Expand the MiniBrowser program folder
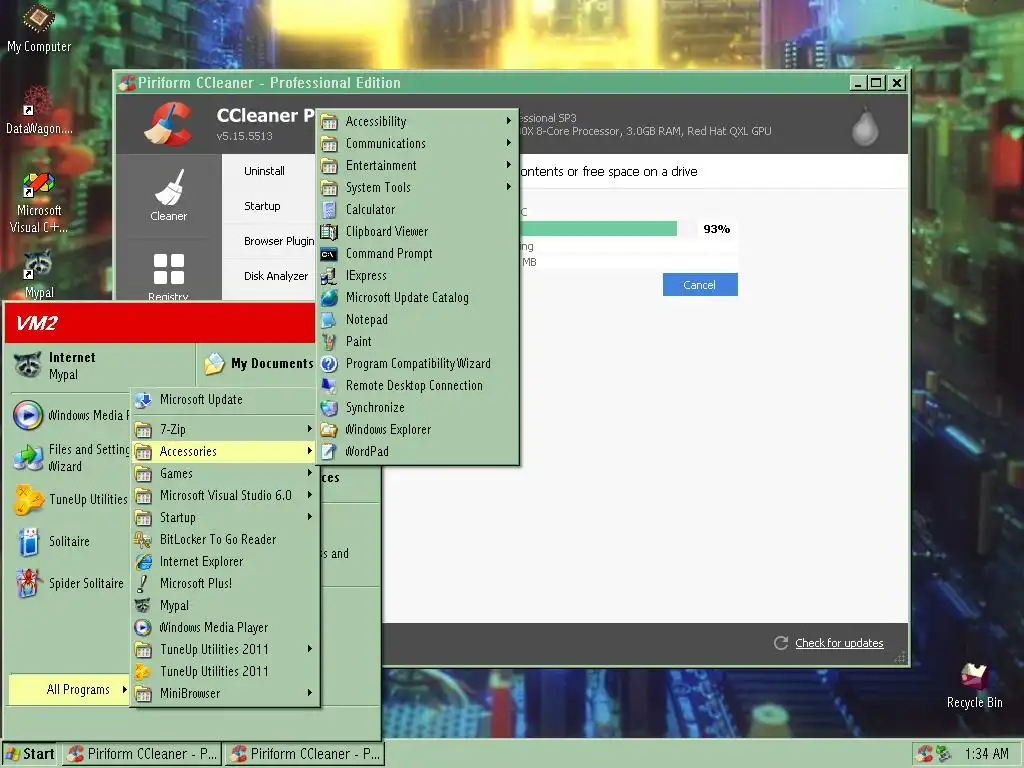Screen dimensions: 1024x768 click(224, 694)
